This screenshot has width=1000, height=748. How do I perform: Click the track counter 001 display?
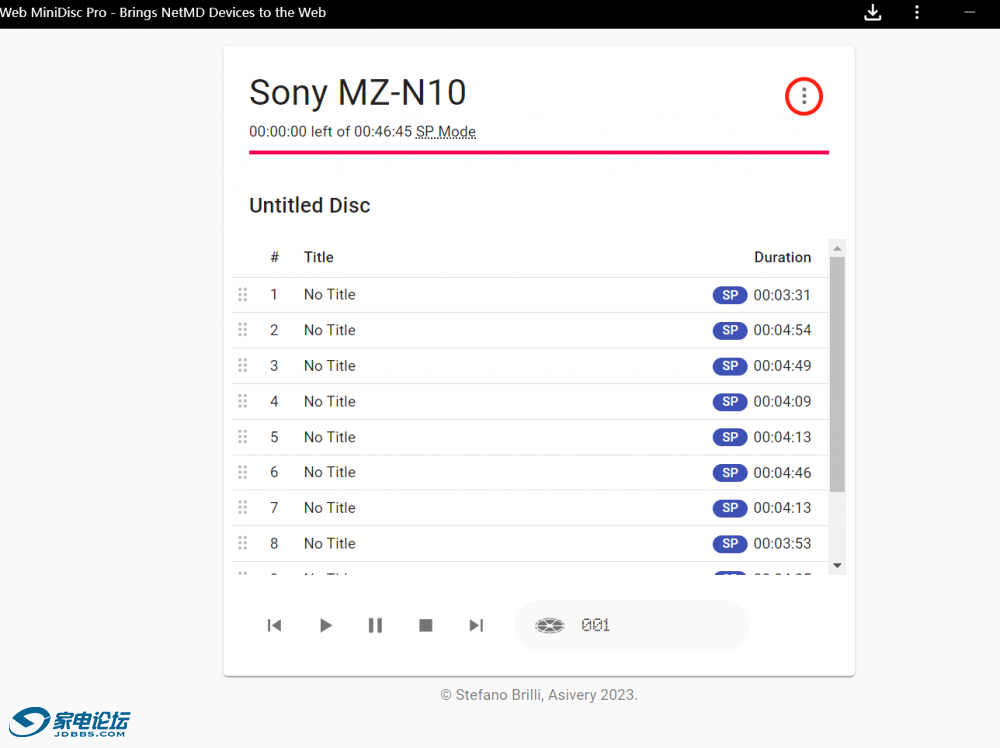(x=595, y=626)
